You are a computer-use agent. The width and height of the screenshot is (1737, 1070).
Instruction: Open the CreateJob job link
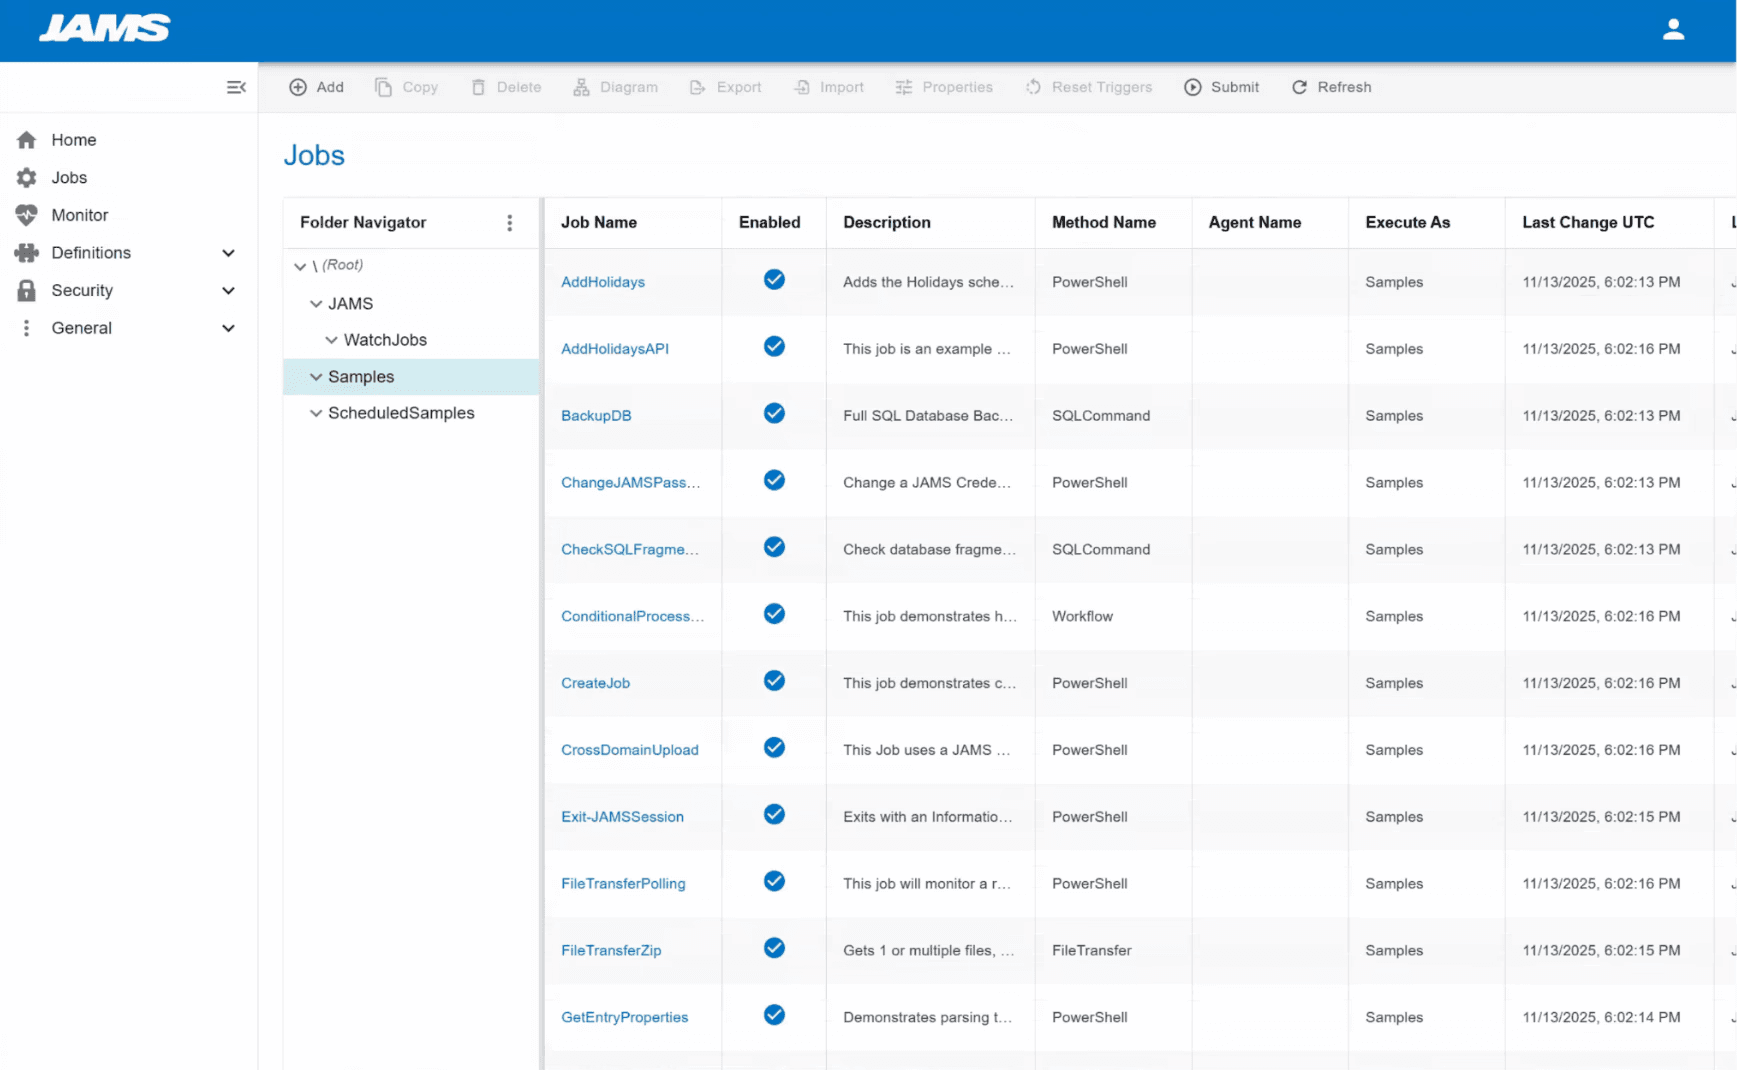click(595, 683)
